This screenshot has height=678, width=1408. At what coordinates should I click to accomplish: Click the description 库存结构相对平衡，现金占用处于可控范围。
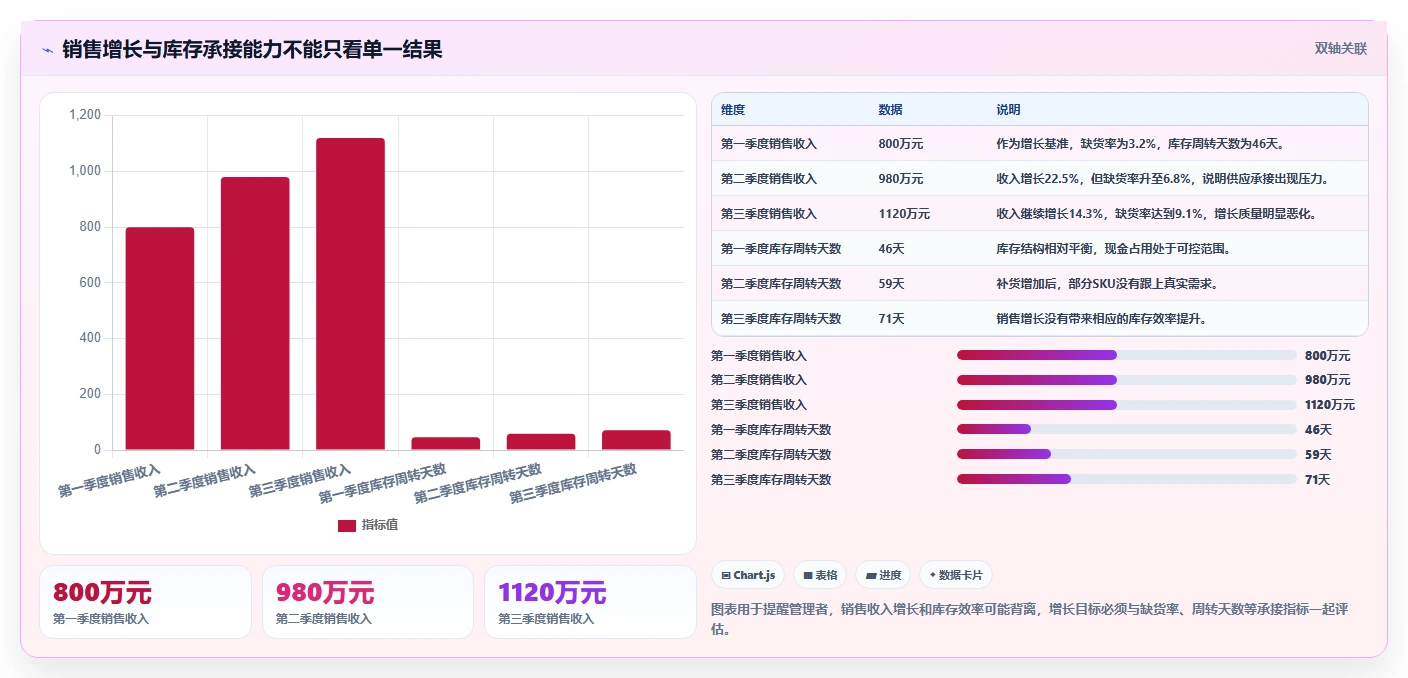click(1113, 249)
